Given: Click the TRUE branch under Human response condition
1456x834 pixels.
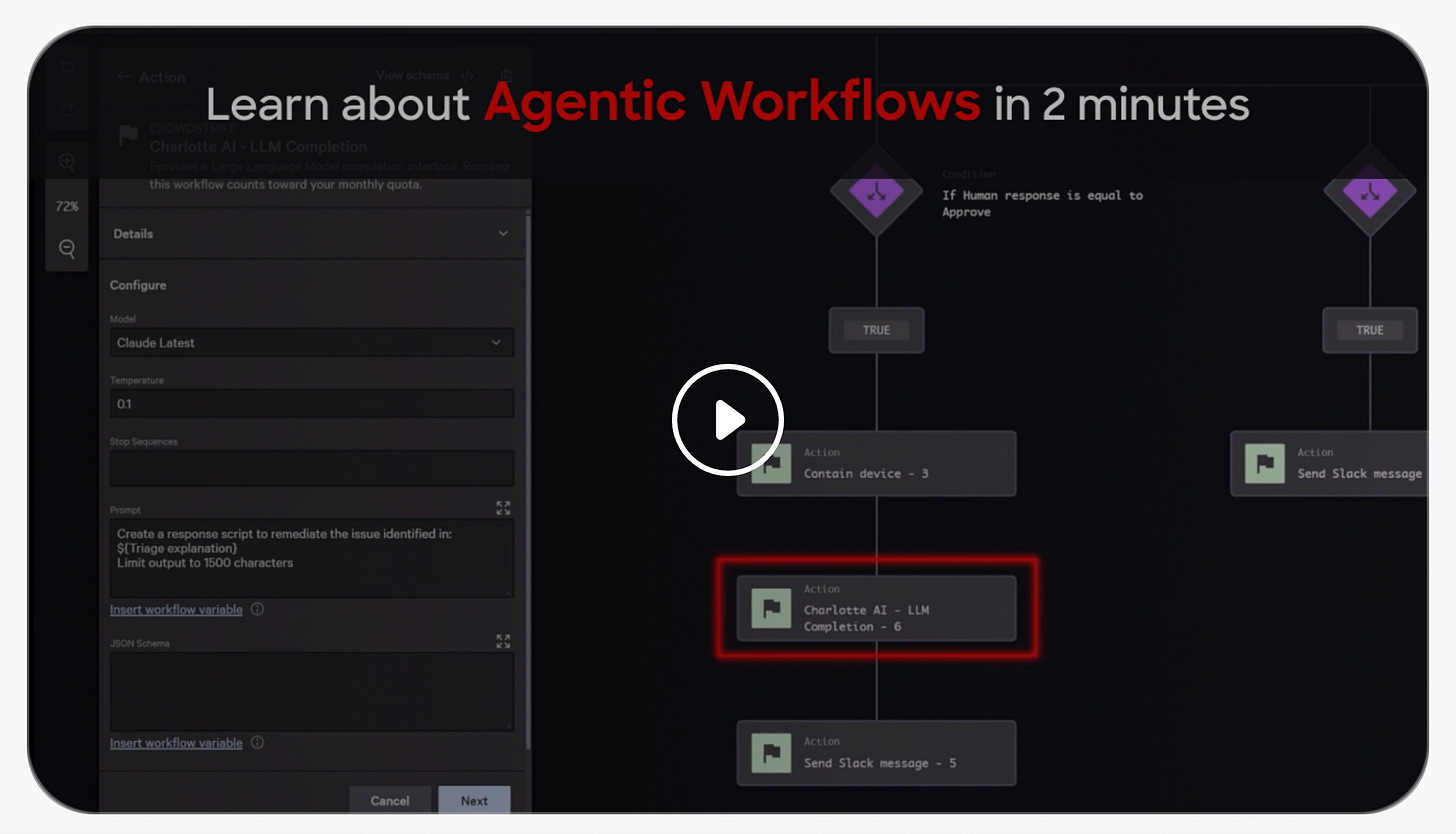Looking at the screenshot, I should click(x=876, y=330).
